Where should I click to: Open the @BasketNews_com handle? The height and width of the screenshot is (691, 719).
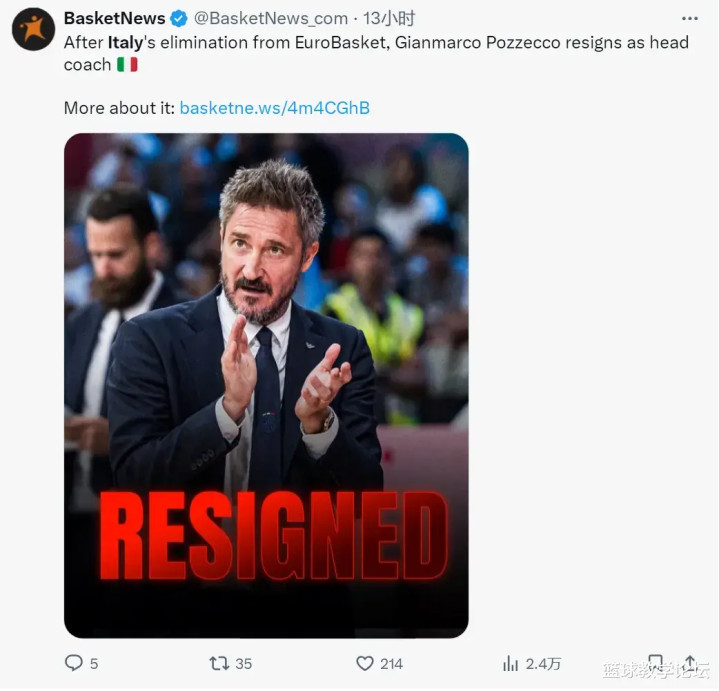(271, 19)
